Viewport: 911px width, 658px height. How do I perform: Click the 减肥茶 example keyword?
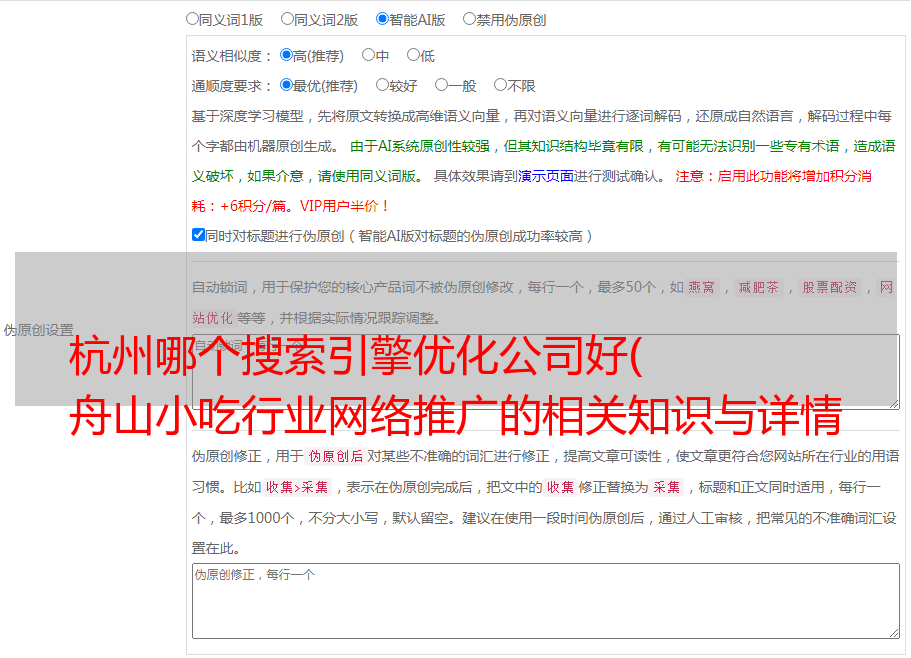click(758, 287)
